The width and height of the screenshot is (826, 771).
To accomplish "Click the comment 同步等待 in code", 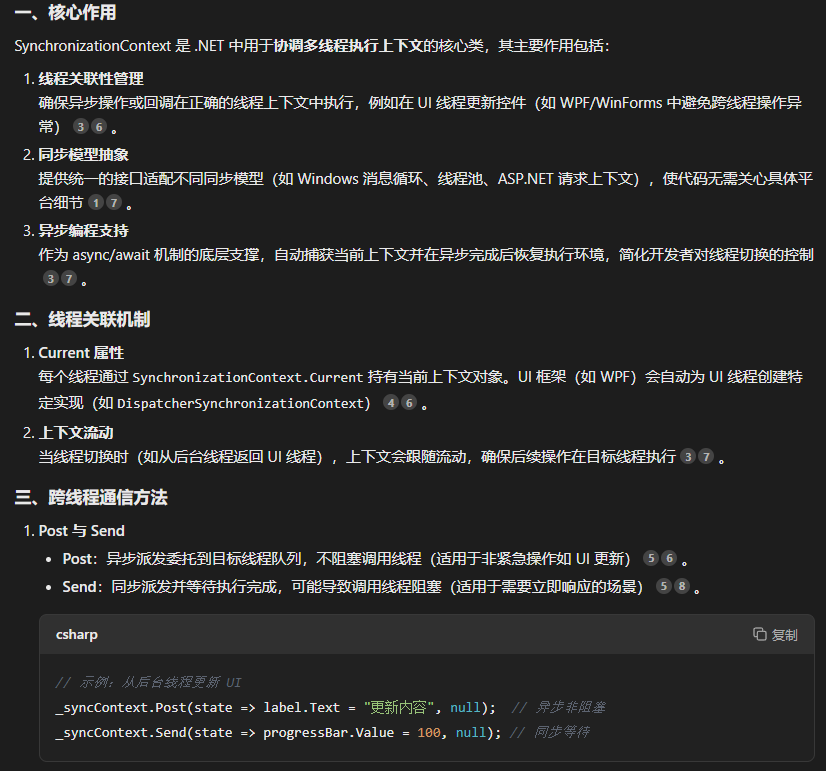I will [550, 733].
